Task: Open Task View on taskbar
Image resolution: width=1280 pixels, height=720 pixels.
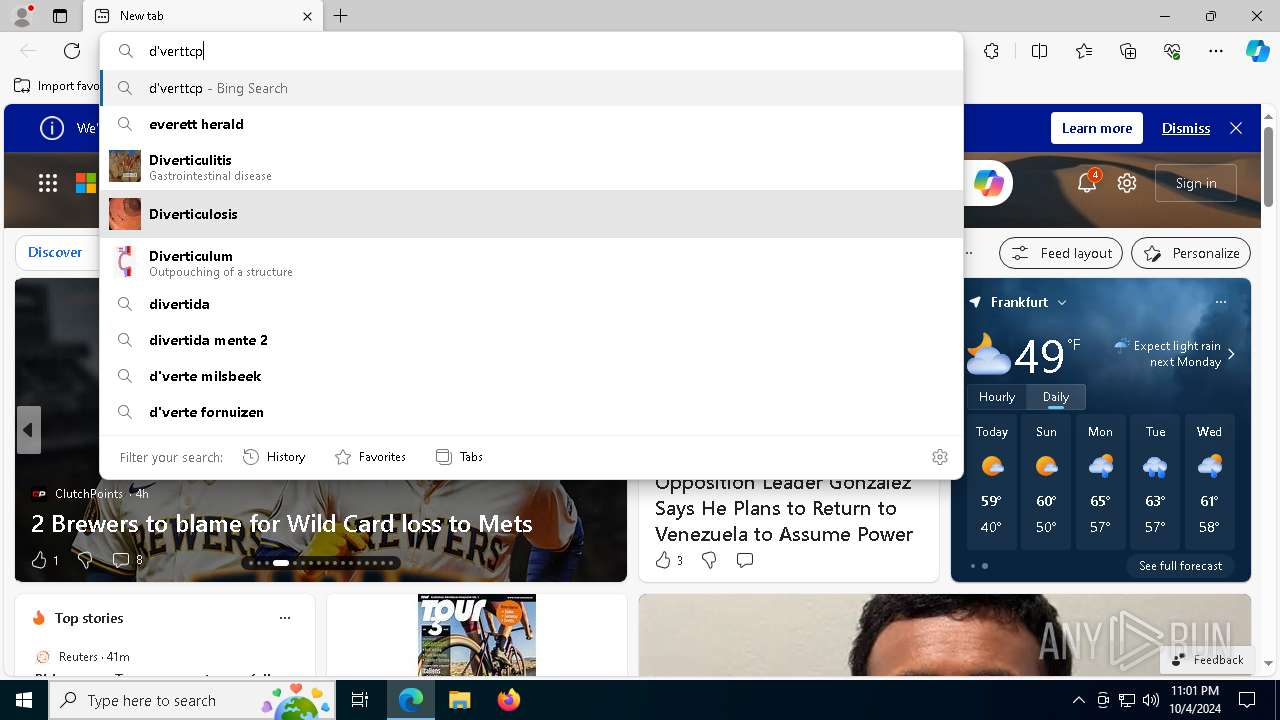Action: [x=360, y=700]
